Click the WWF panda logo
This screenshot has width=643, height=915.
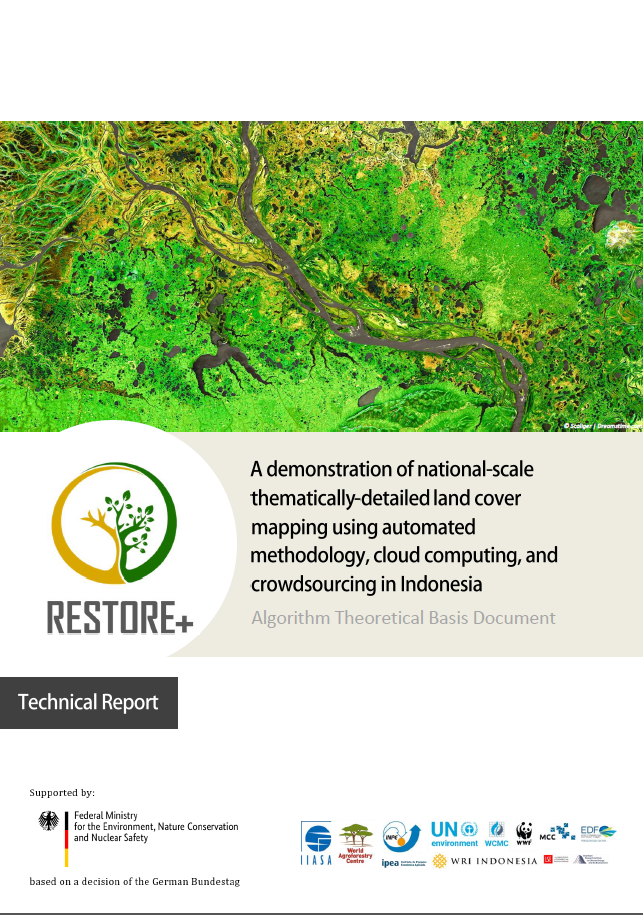524,833
